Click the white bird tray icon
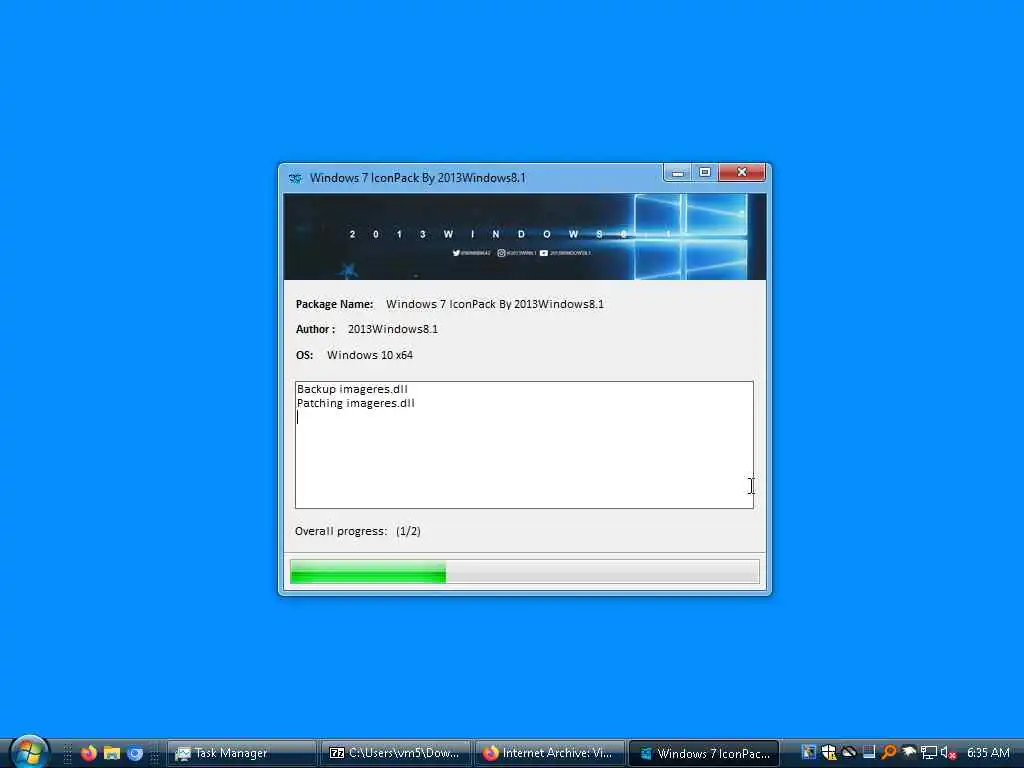Image resolution: width=1024 pixels, height=768 pixels. coord(908,752)
